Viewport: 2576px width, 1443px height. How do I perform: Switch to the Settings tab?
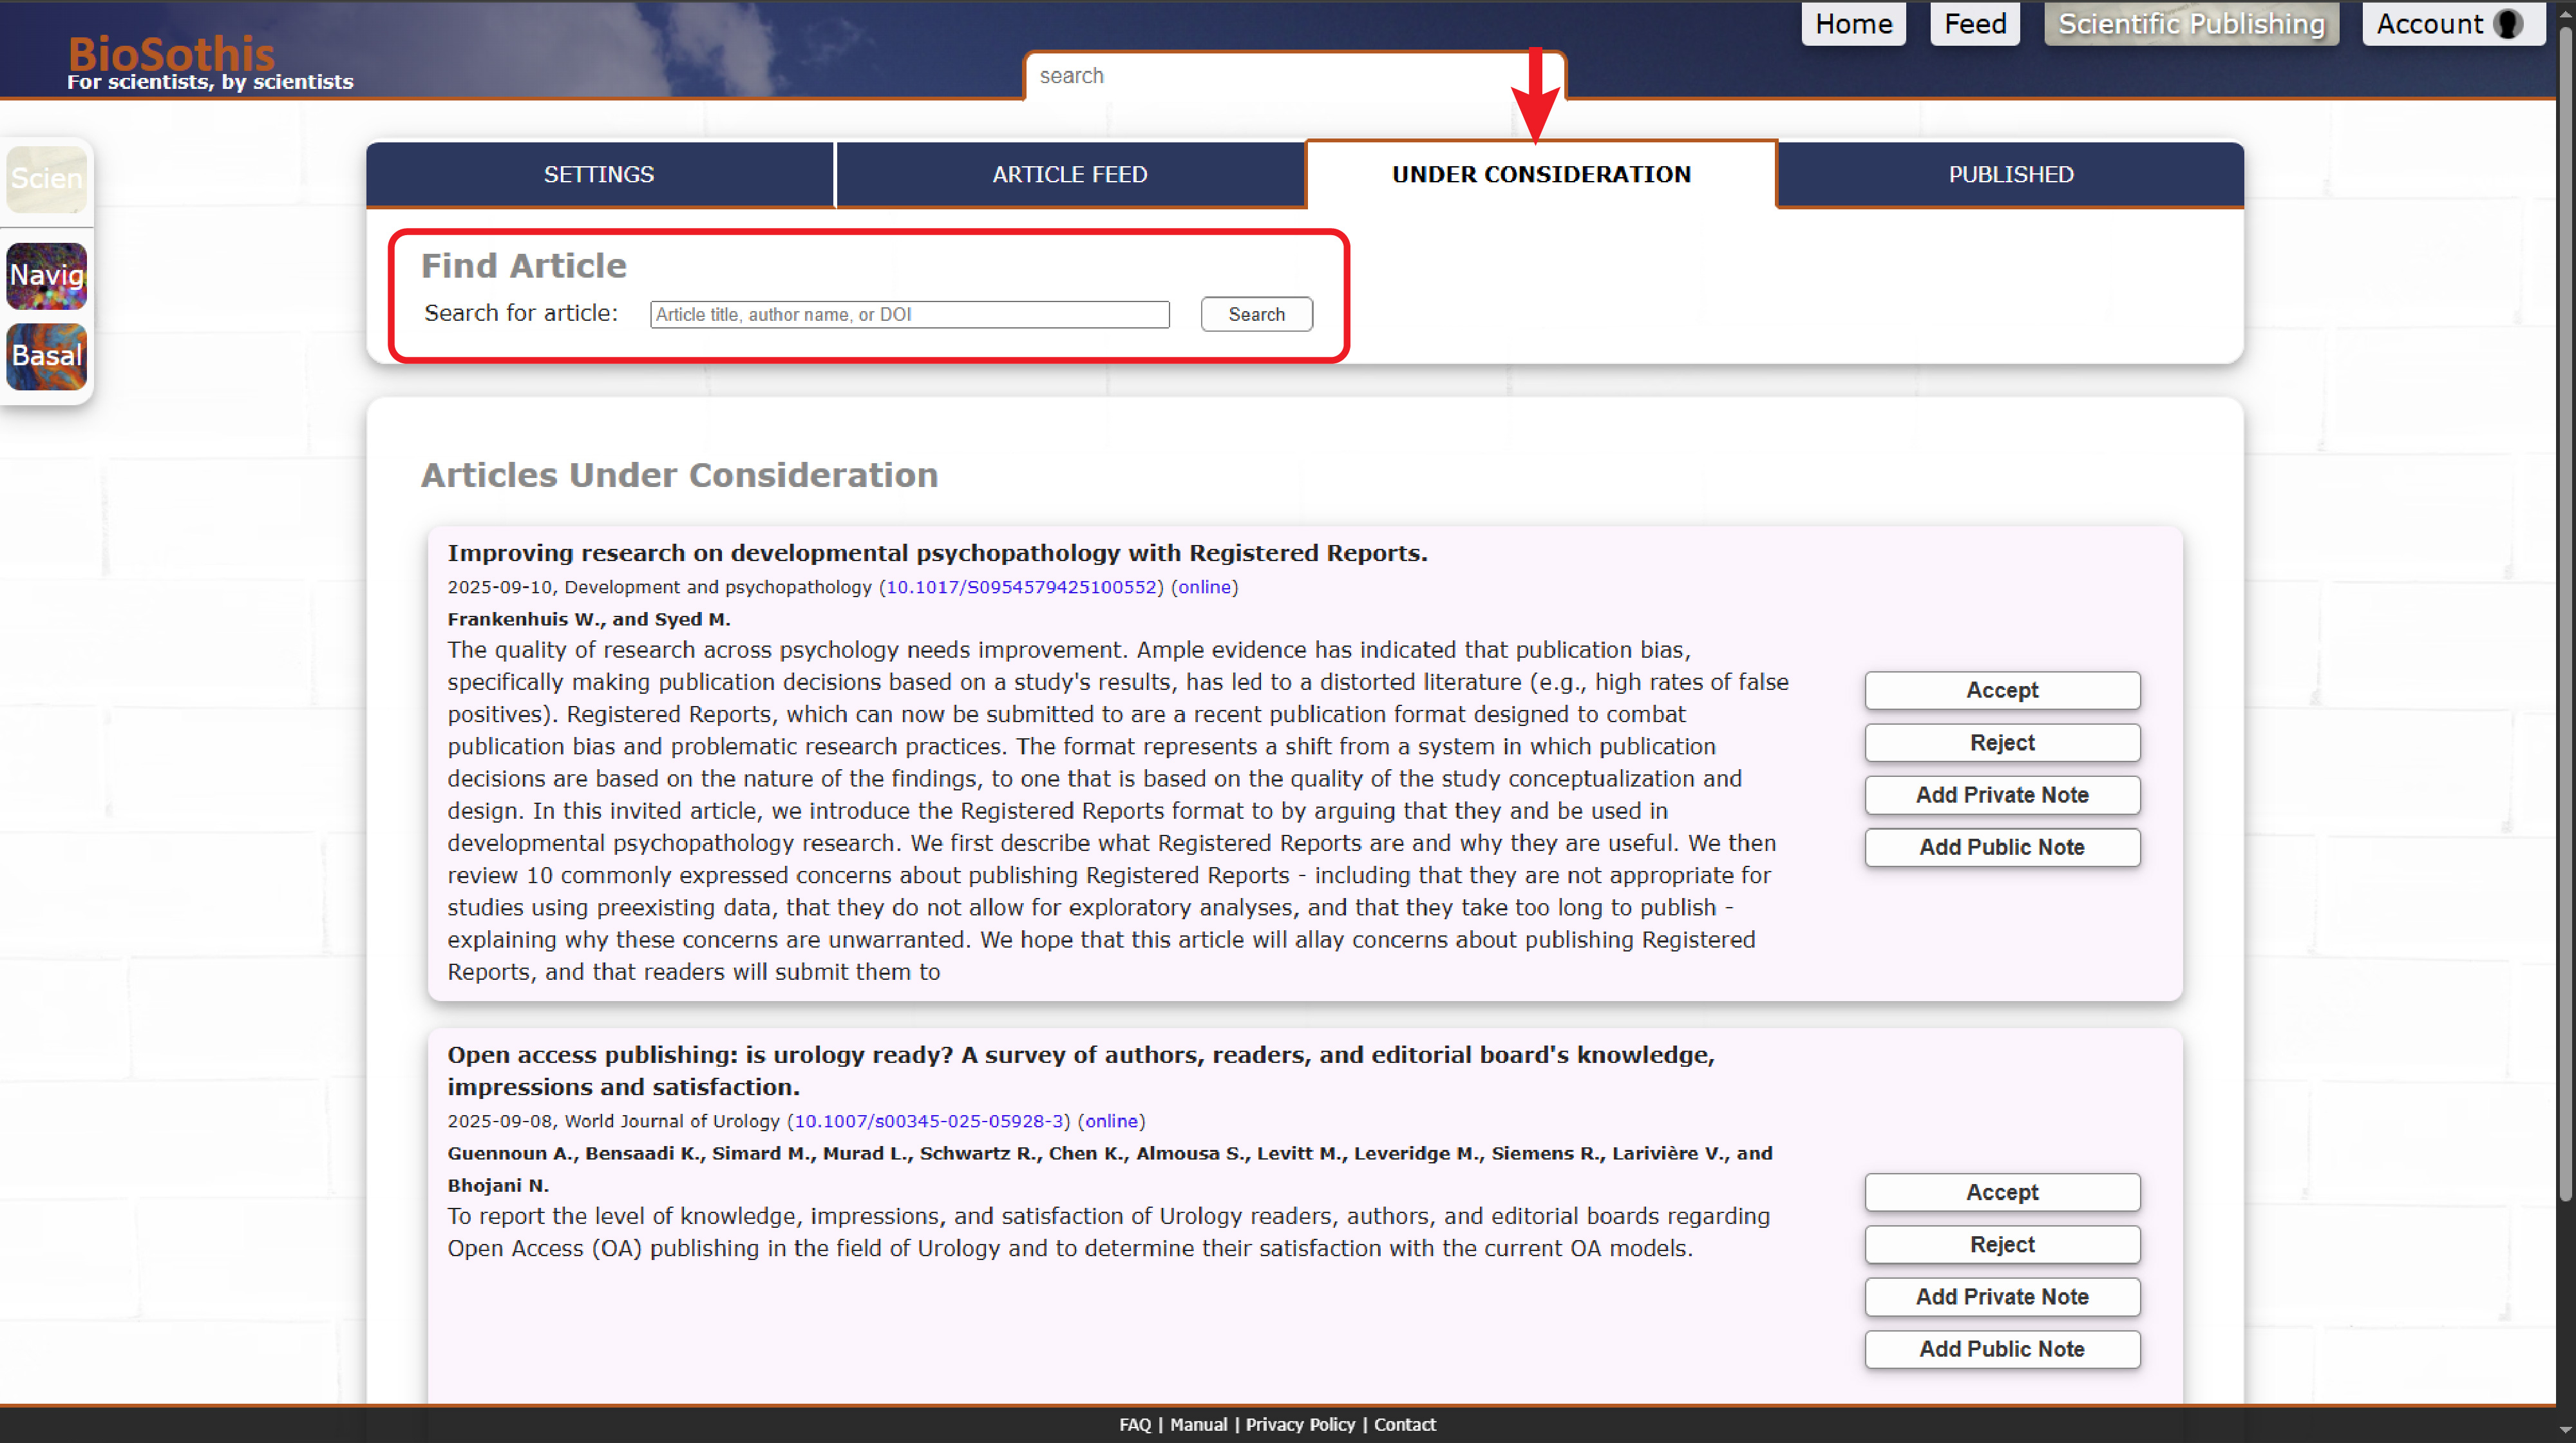pos(599,174)
